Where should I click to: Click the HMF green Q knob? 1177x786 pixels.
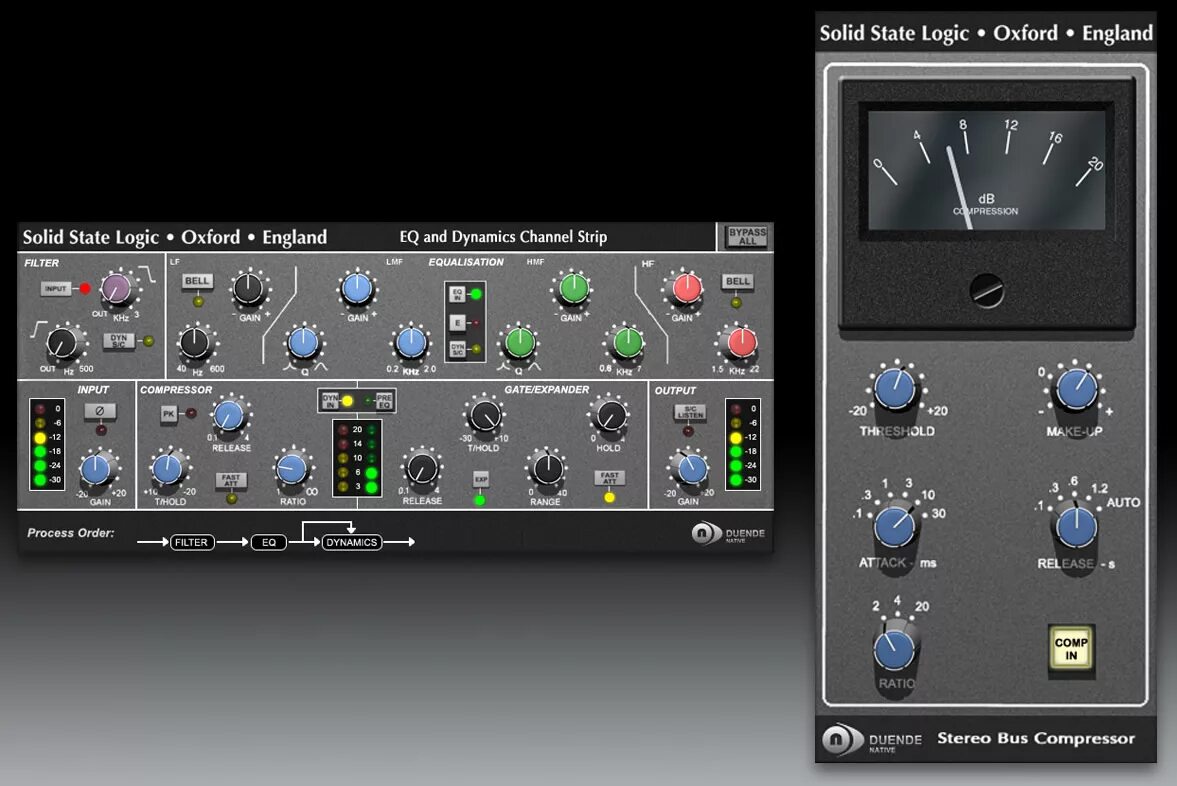pyautogui.click(x=519, y=342)
